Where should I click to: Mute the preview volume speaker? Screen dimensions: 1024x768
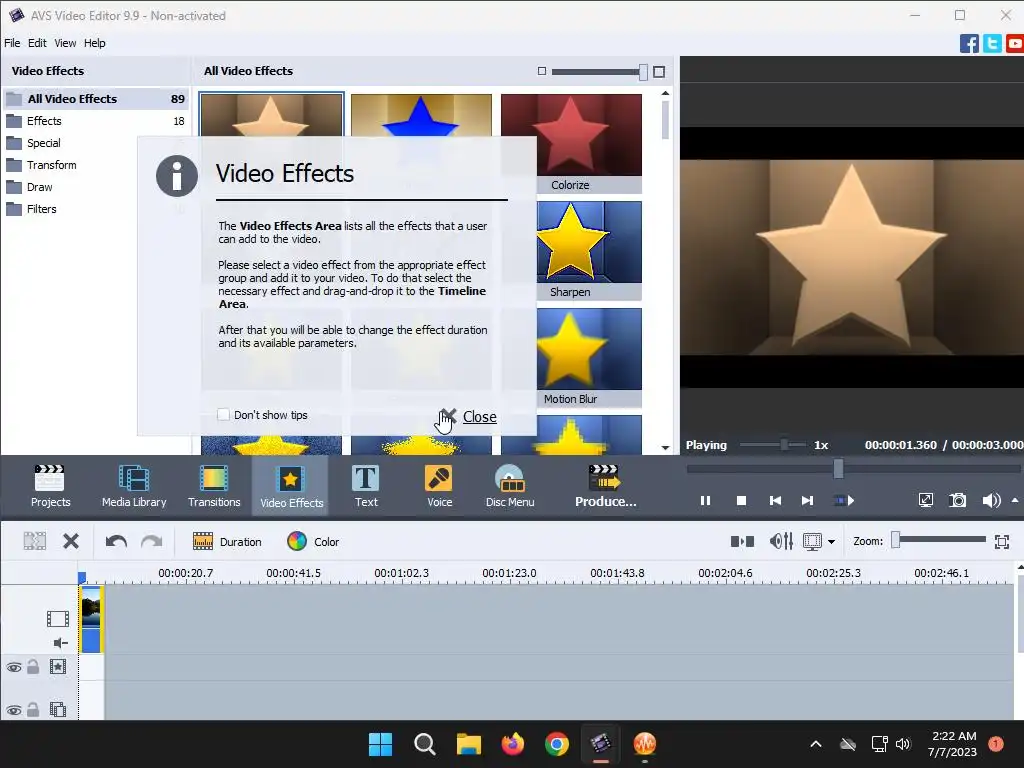[991, 501]
